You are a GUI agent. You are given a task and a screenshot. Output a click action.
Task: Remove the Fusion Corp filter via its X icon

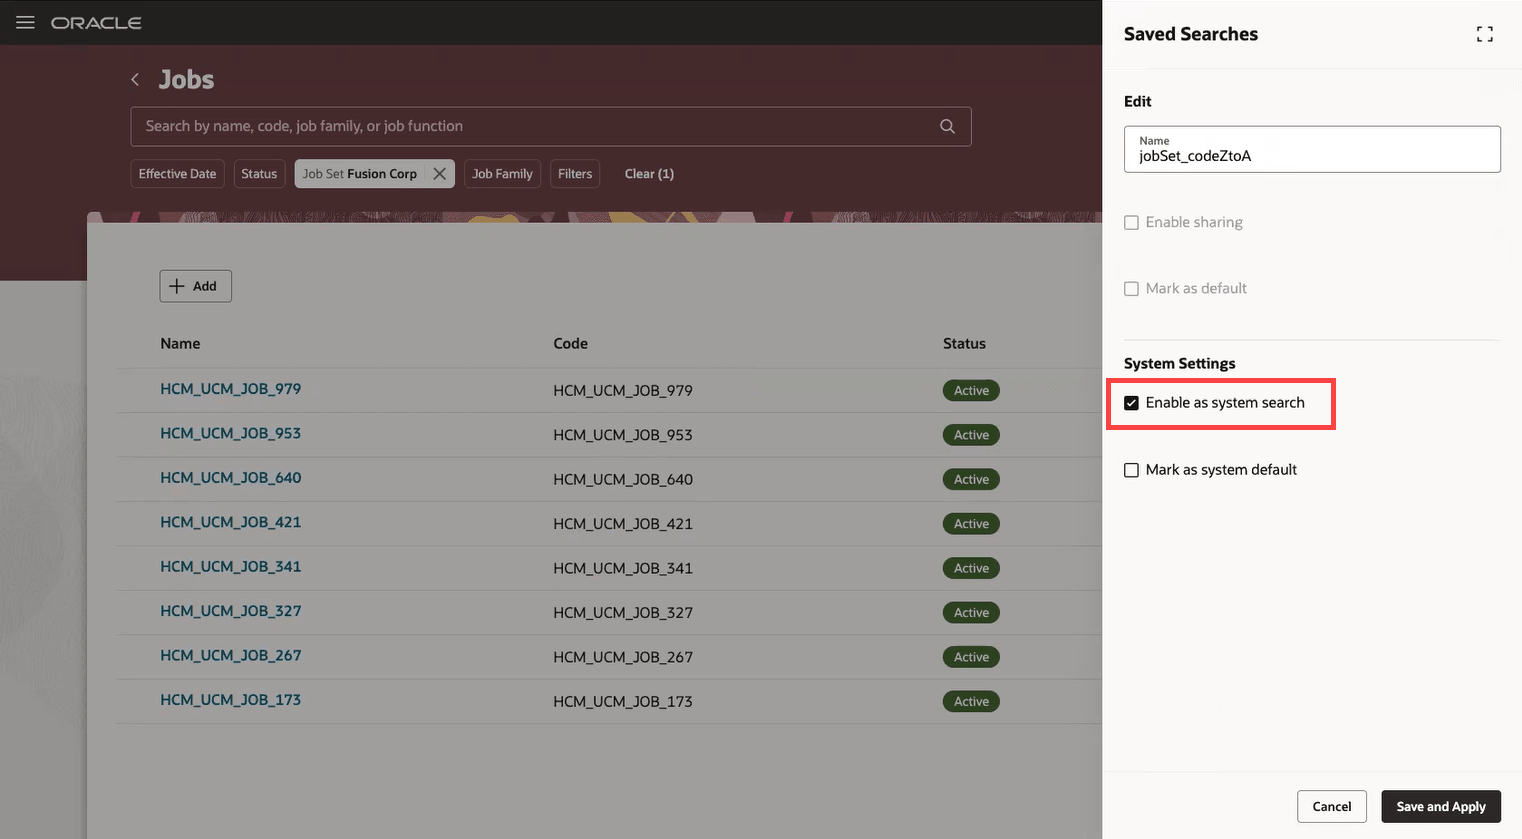coord(440,173)
